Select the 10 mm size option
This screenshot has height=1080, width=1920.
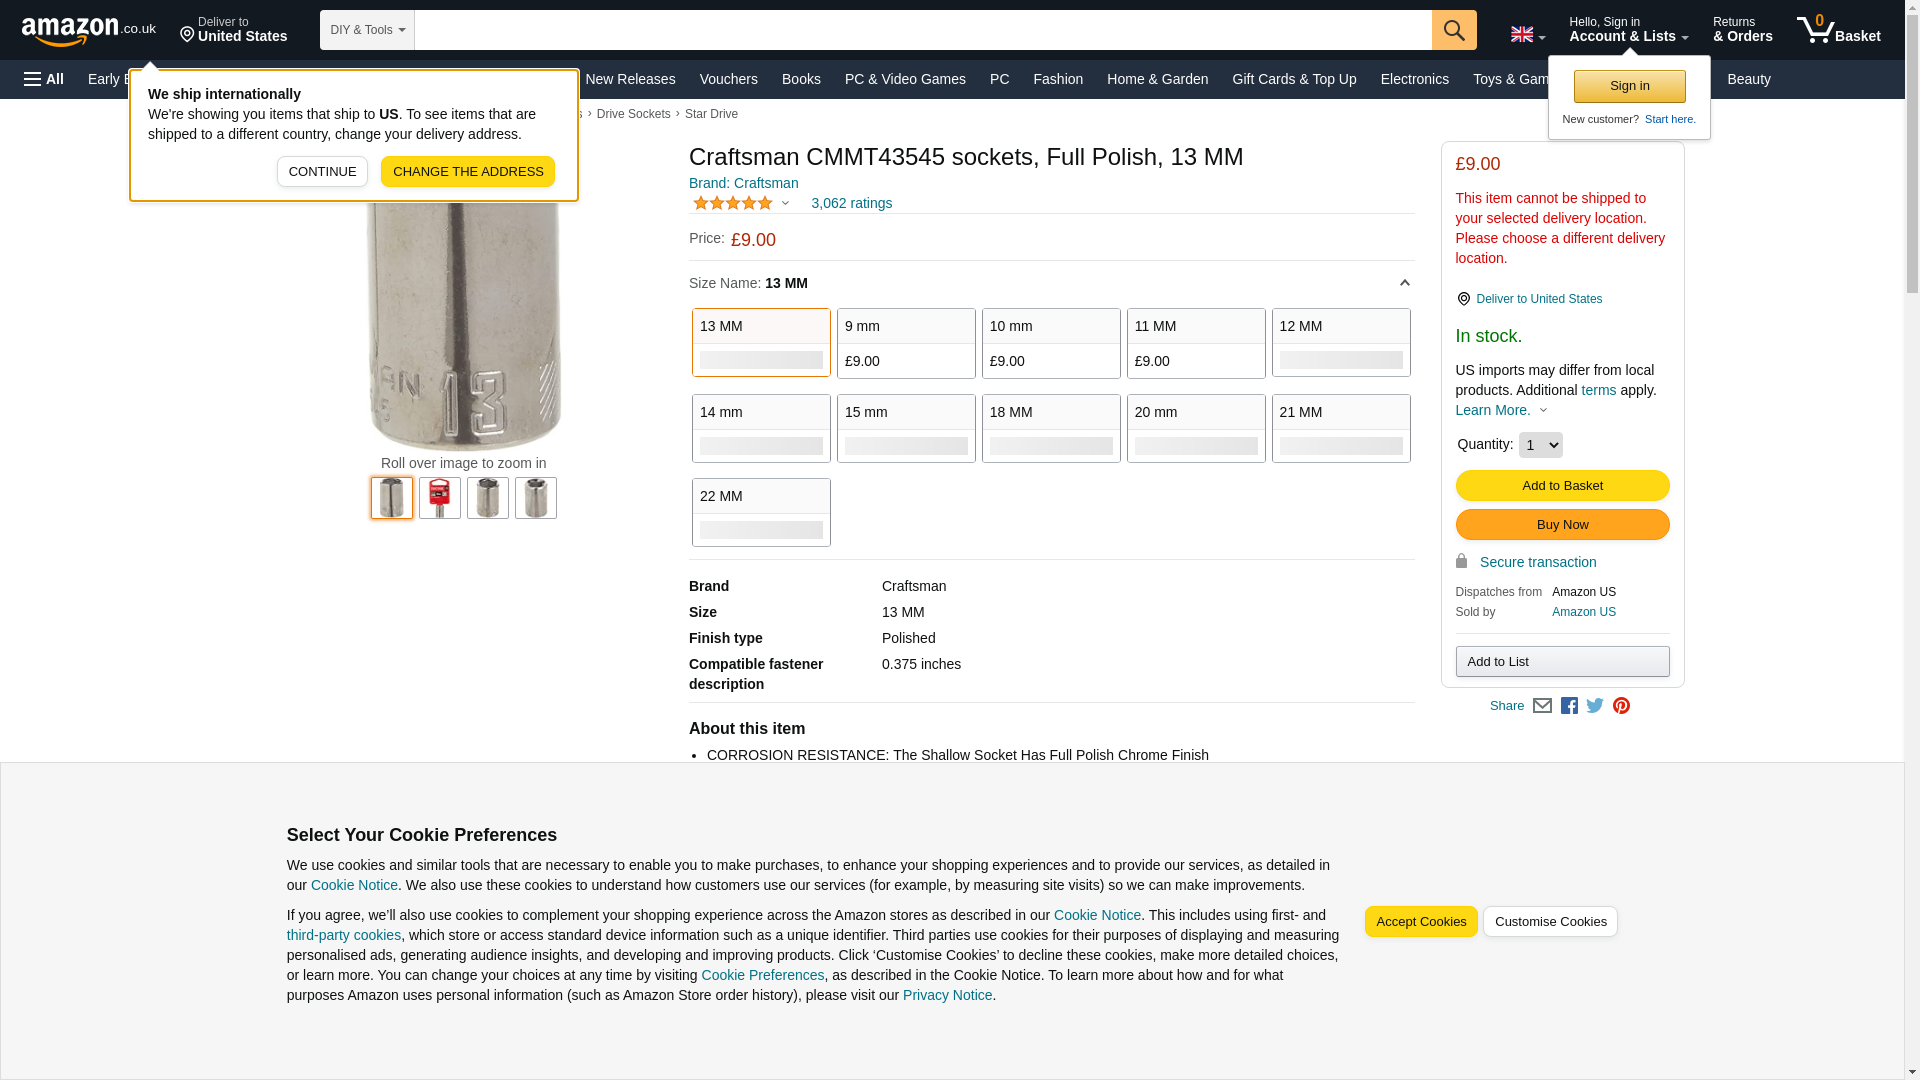click(x=1050, y=343)
